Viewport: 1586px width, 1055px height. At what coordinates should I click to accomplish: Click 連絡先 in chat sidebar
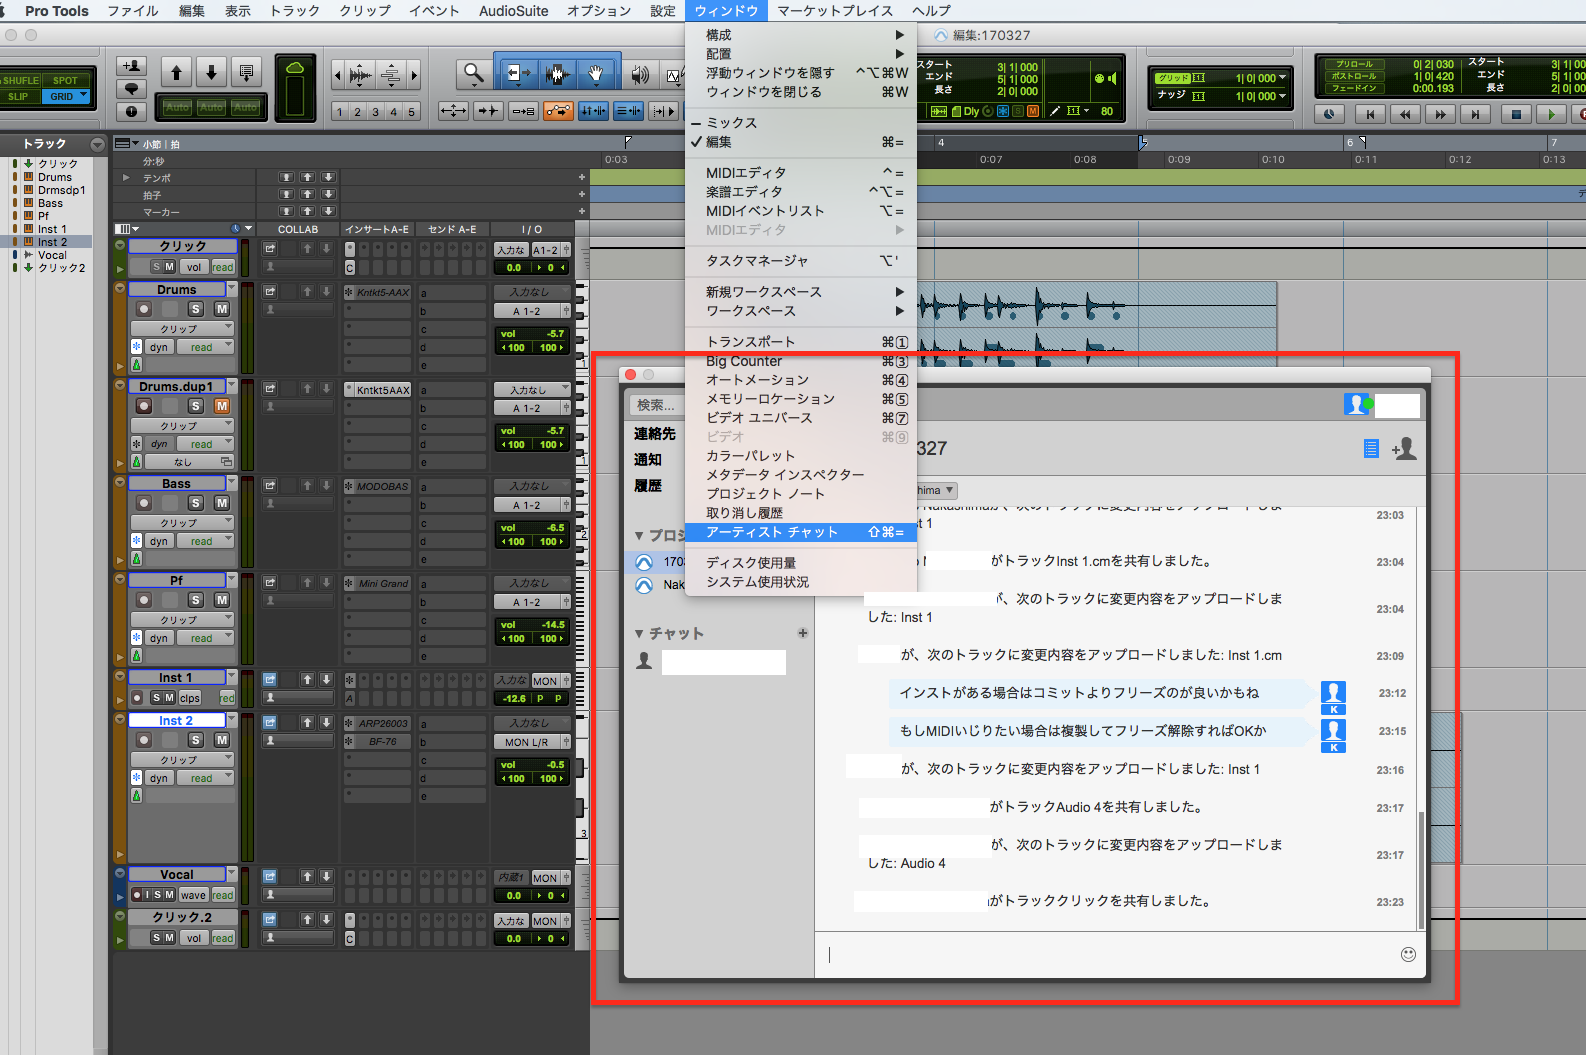coord(655,433)
